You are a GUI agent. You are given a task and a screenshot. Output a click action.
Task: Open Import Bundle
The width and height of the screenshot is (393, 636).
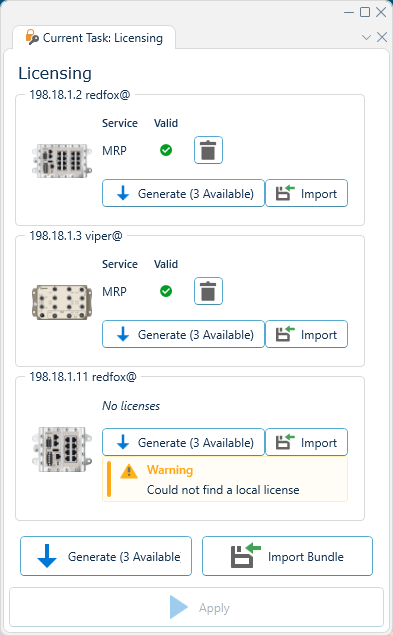[x=287, y=556]
